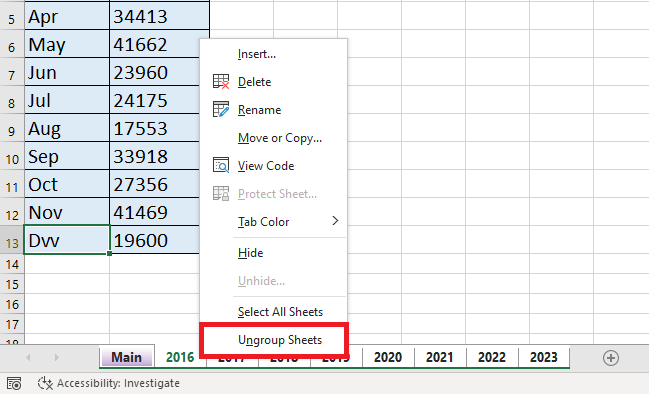Switch to the 2023 sheet tab
649x394 pixels.
coord(544,357)
